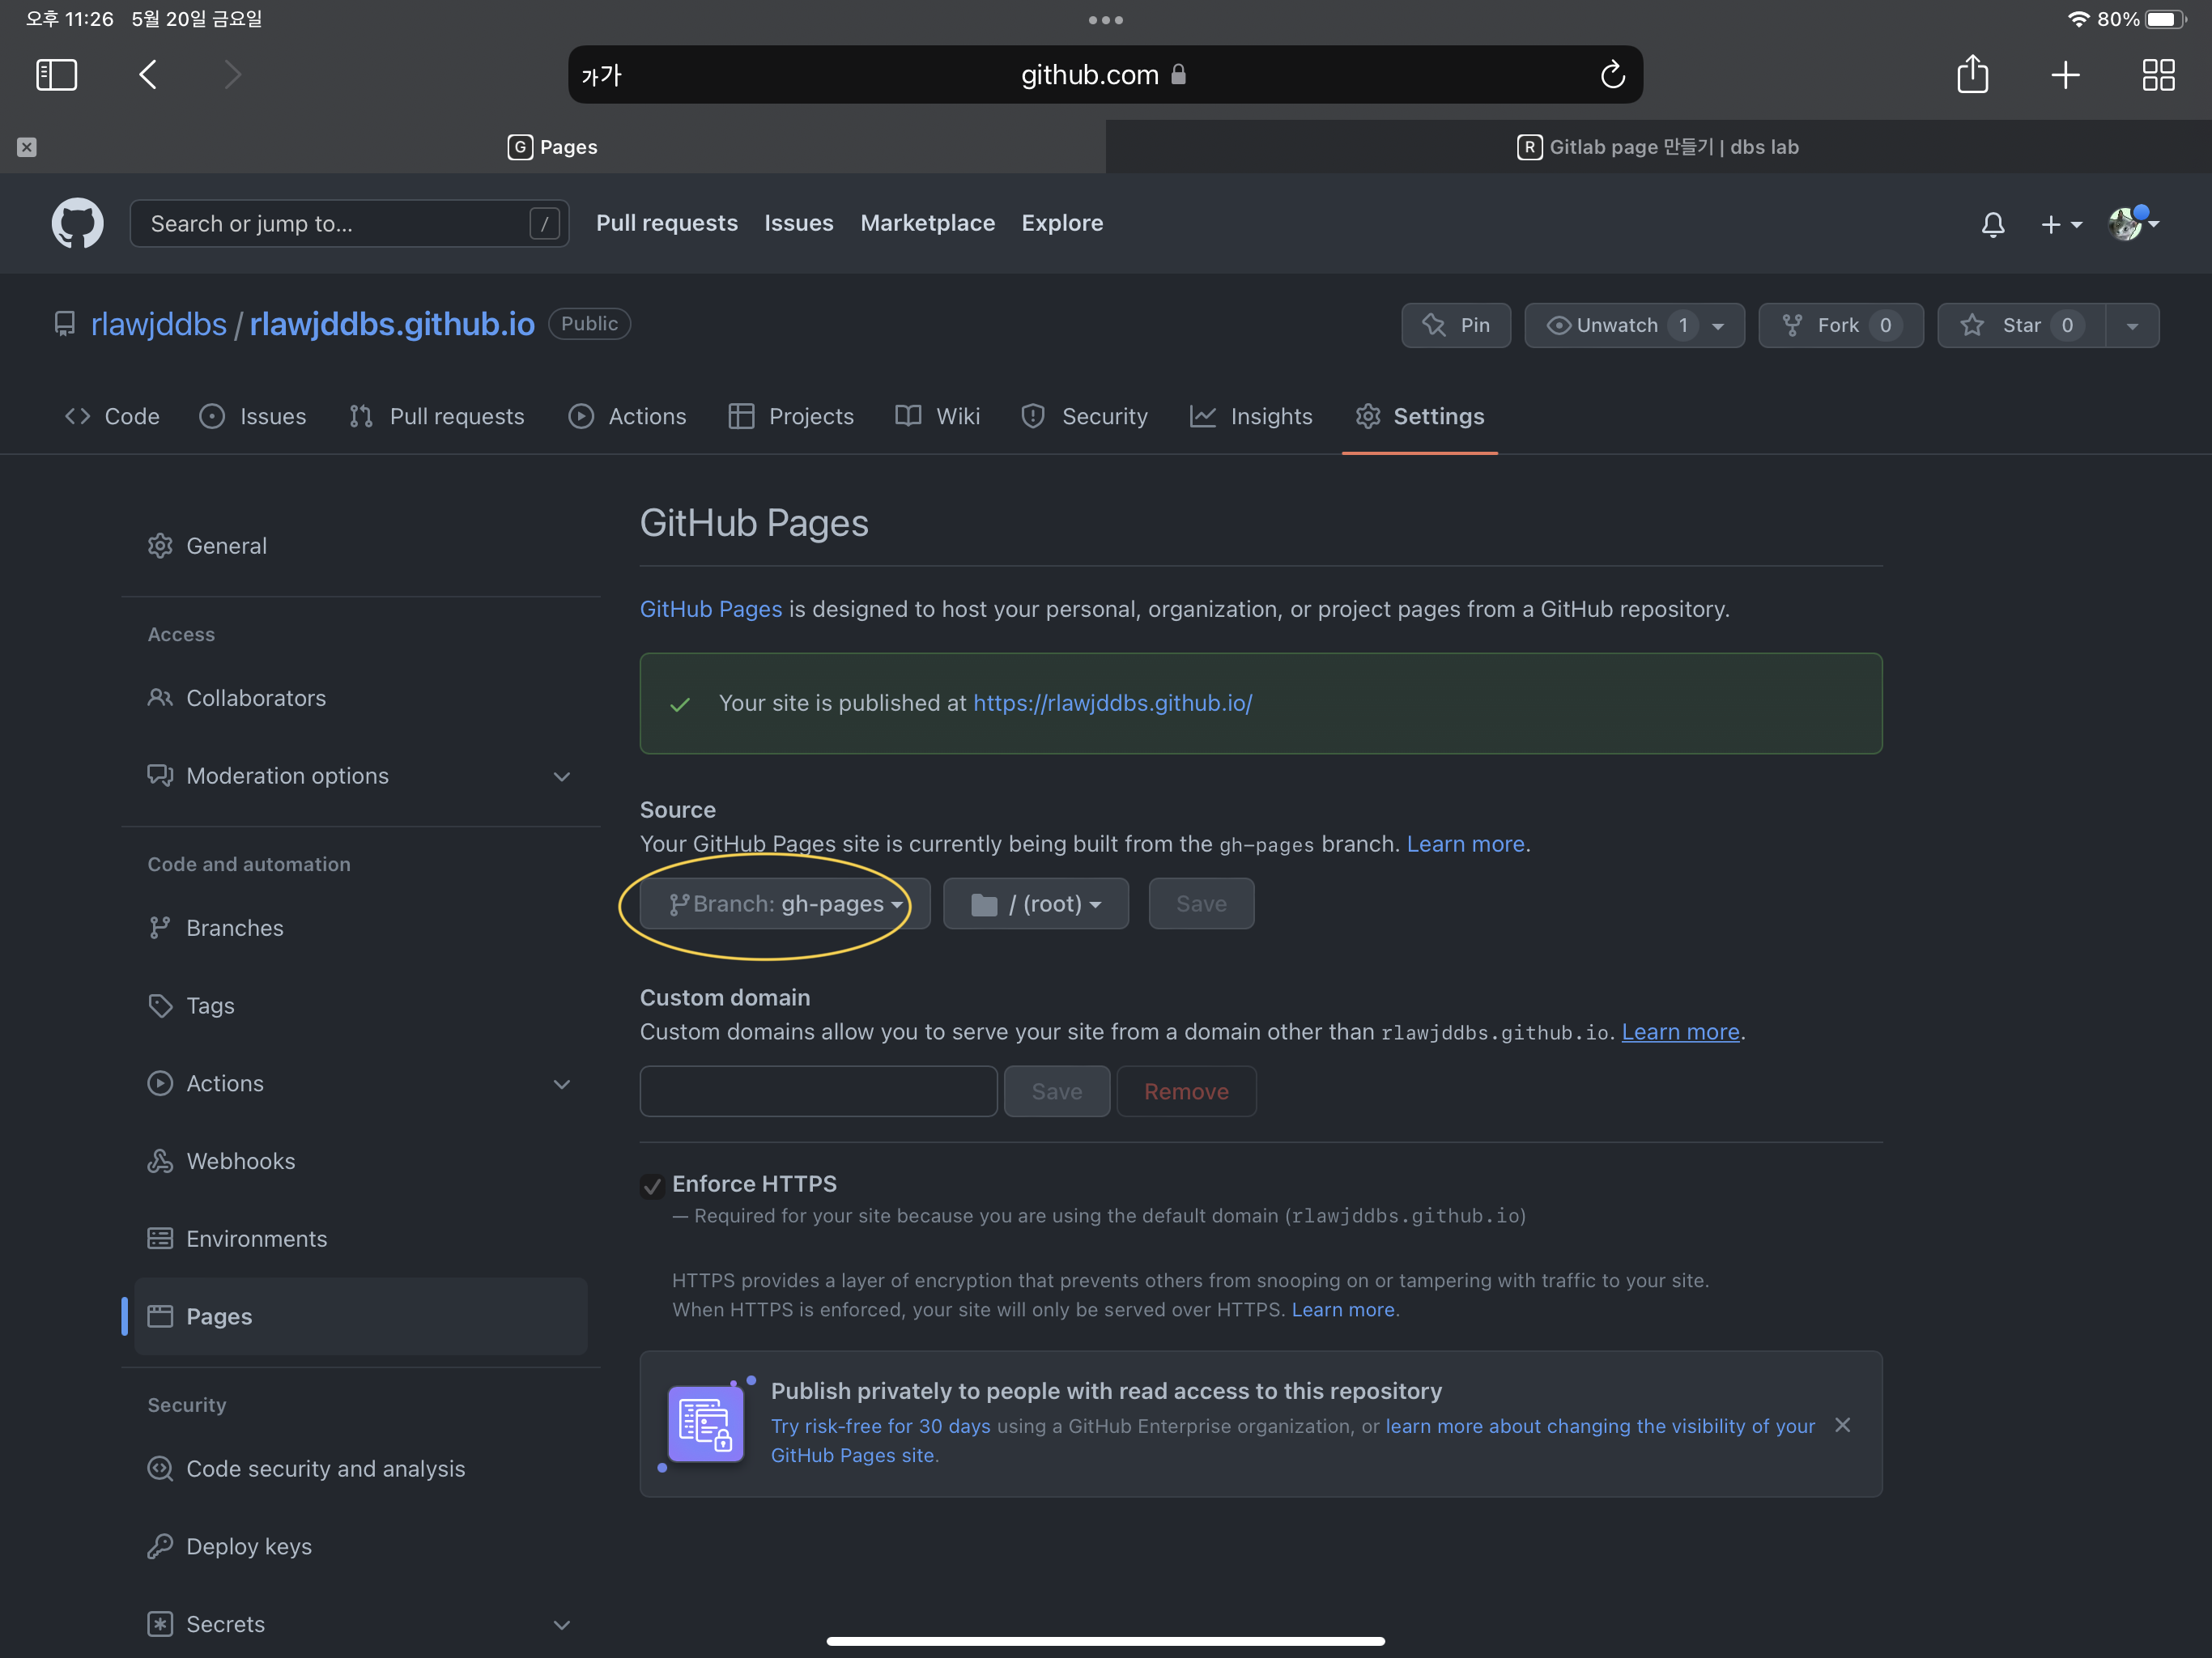Image resolution: width=2212 pixels, height=1658 pixels.
Task: Open the Wiki tab
Action: [937, 416]
